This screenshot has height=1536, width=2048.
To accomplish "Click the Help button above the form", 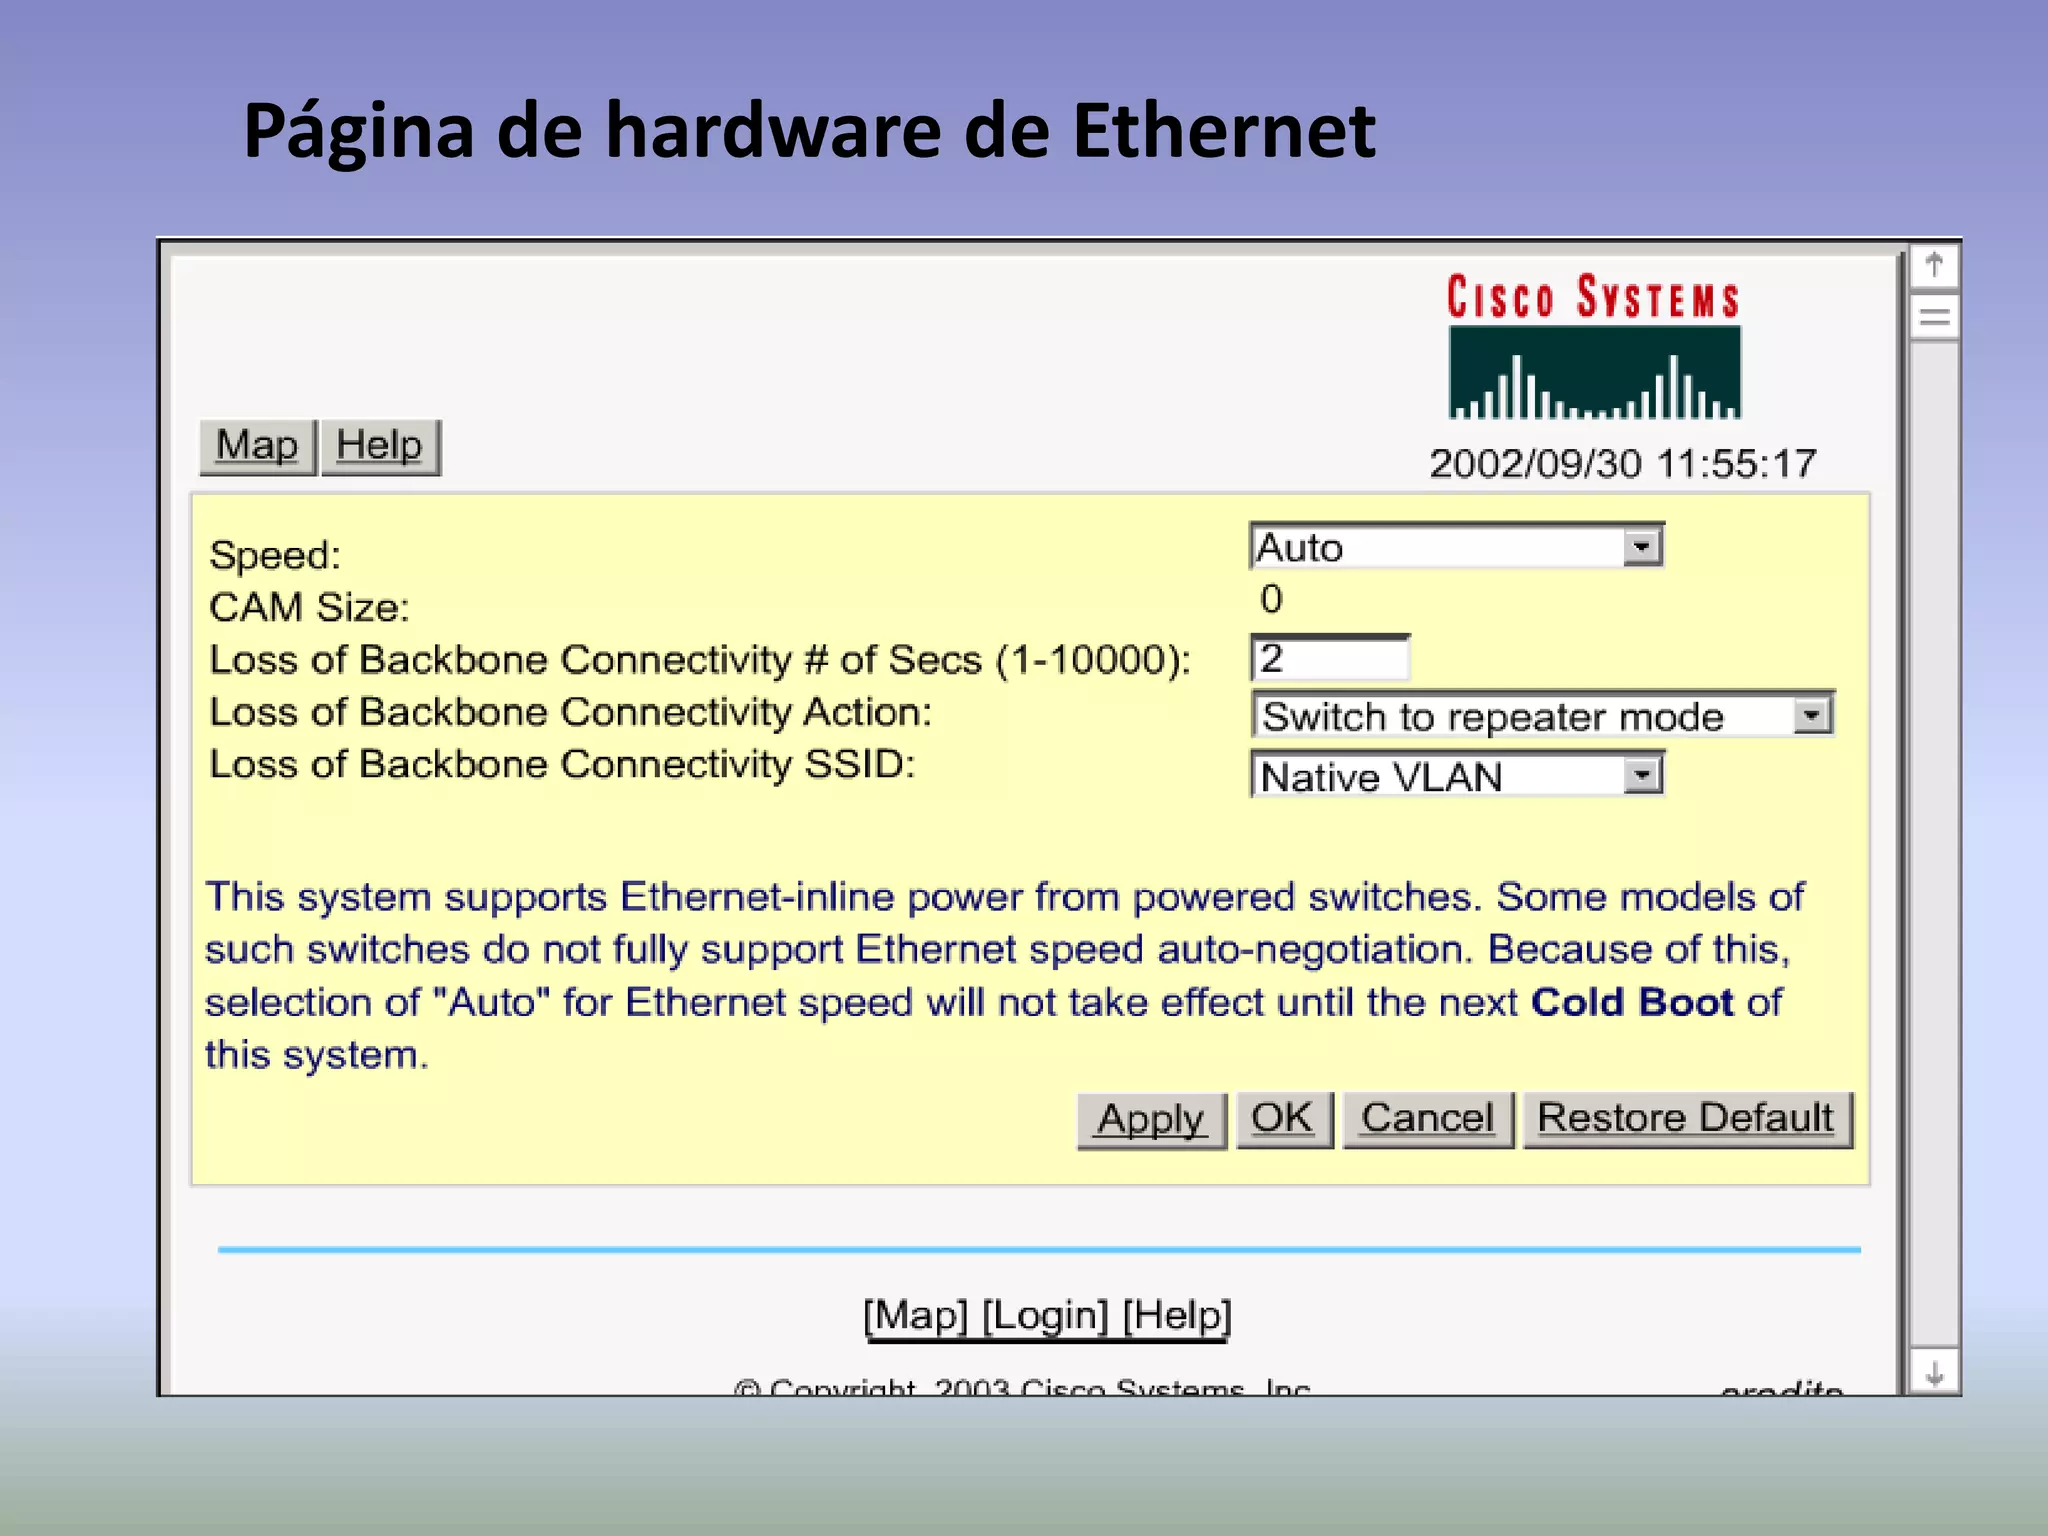I will [380, 446].
